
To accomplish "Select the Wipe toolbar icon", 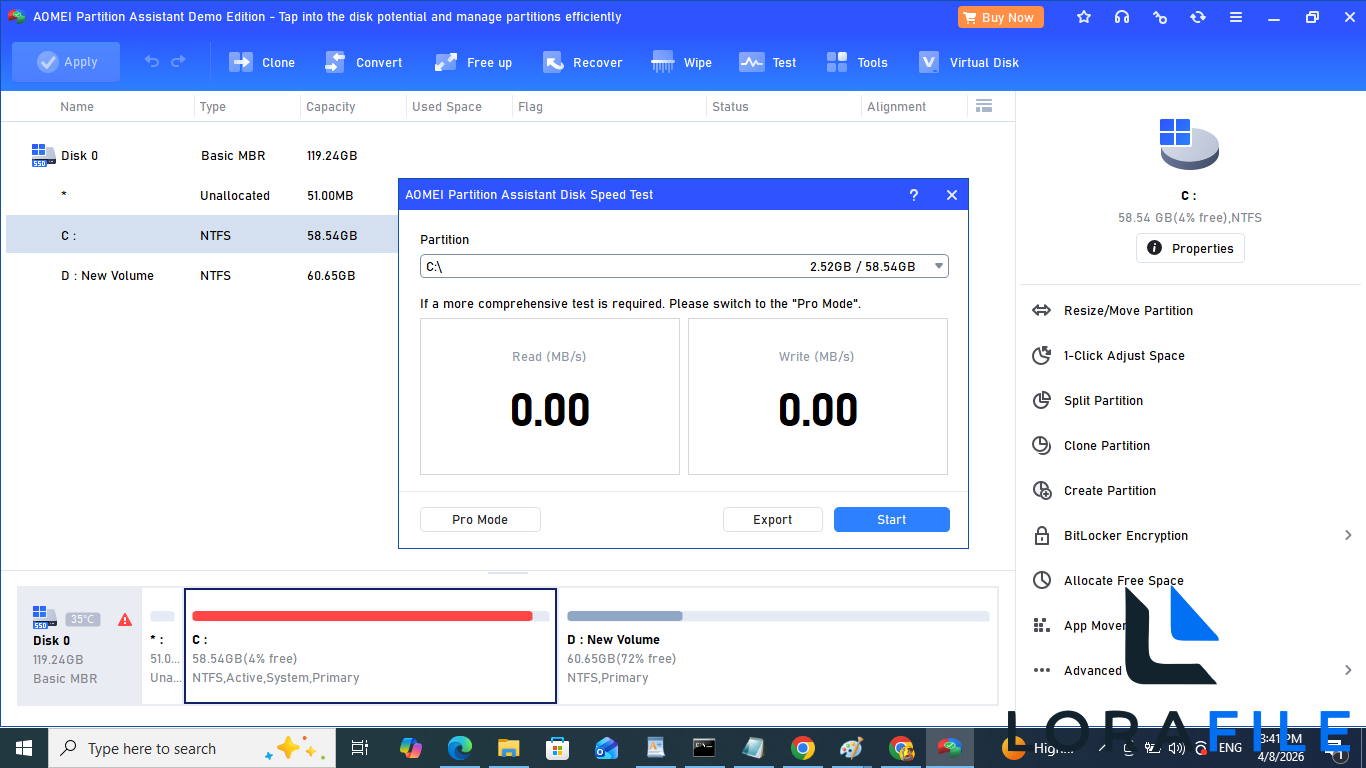I will click(x=681, y=62).
